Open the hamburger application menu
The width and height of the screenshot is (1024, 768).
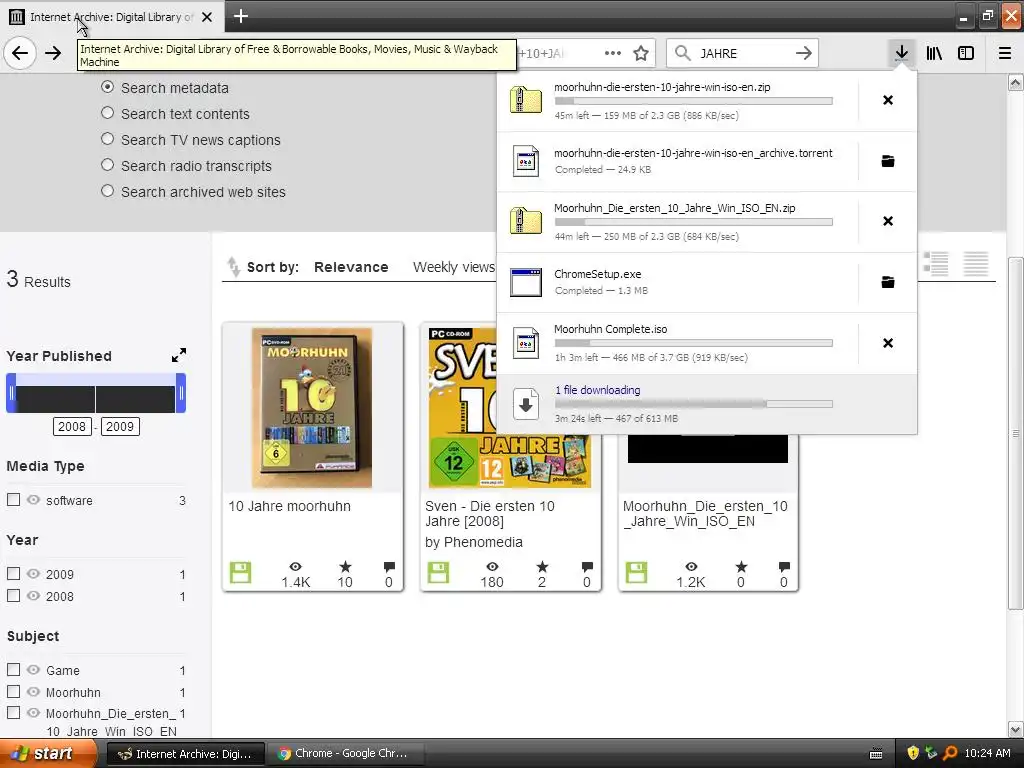click(x=1004, y=53)
